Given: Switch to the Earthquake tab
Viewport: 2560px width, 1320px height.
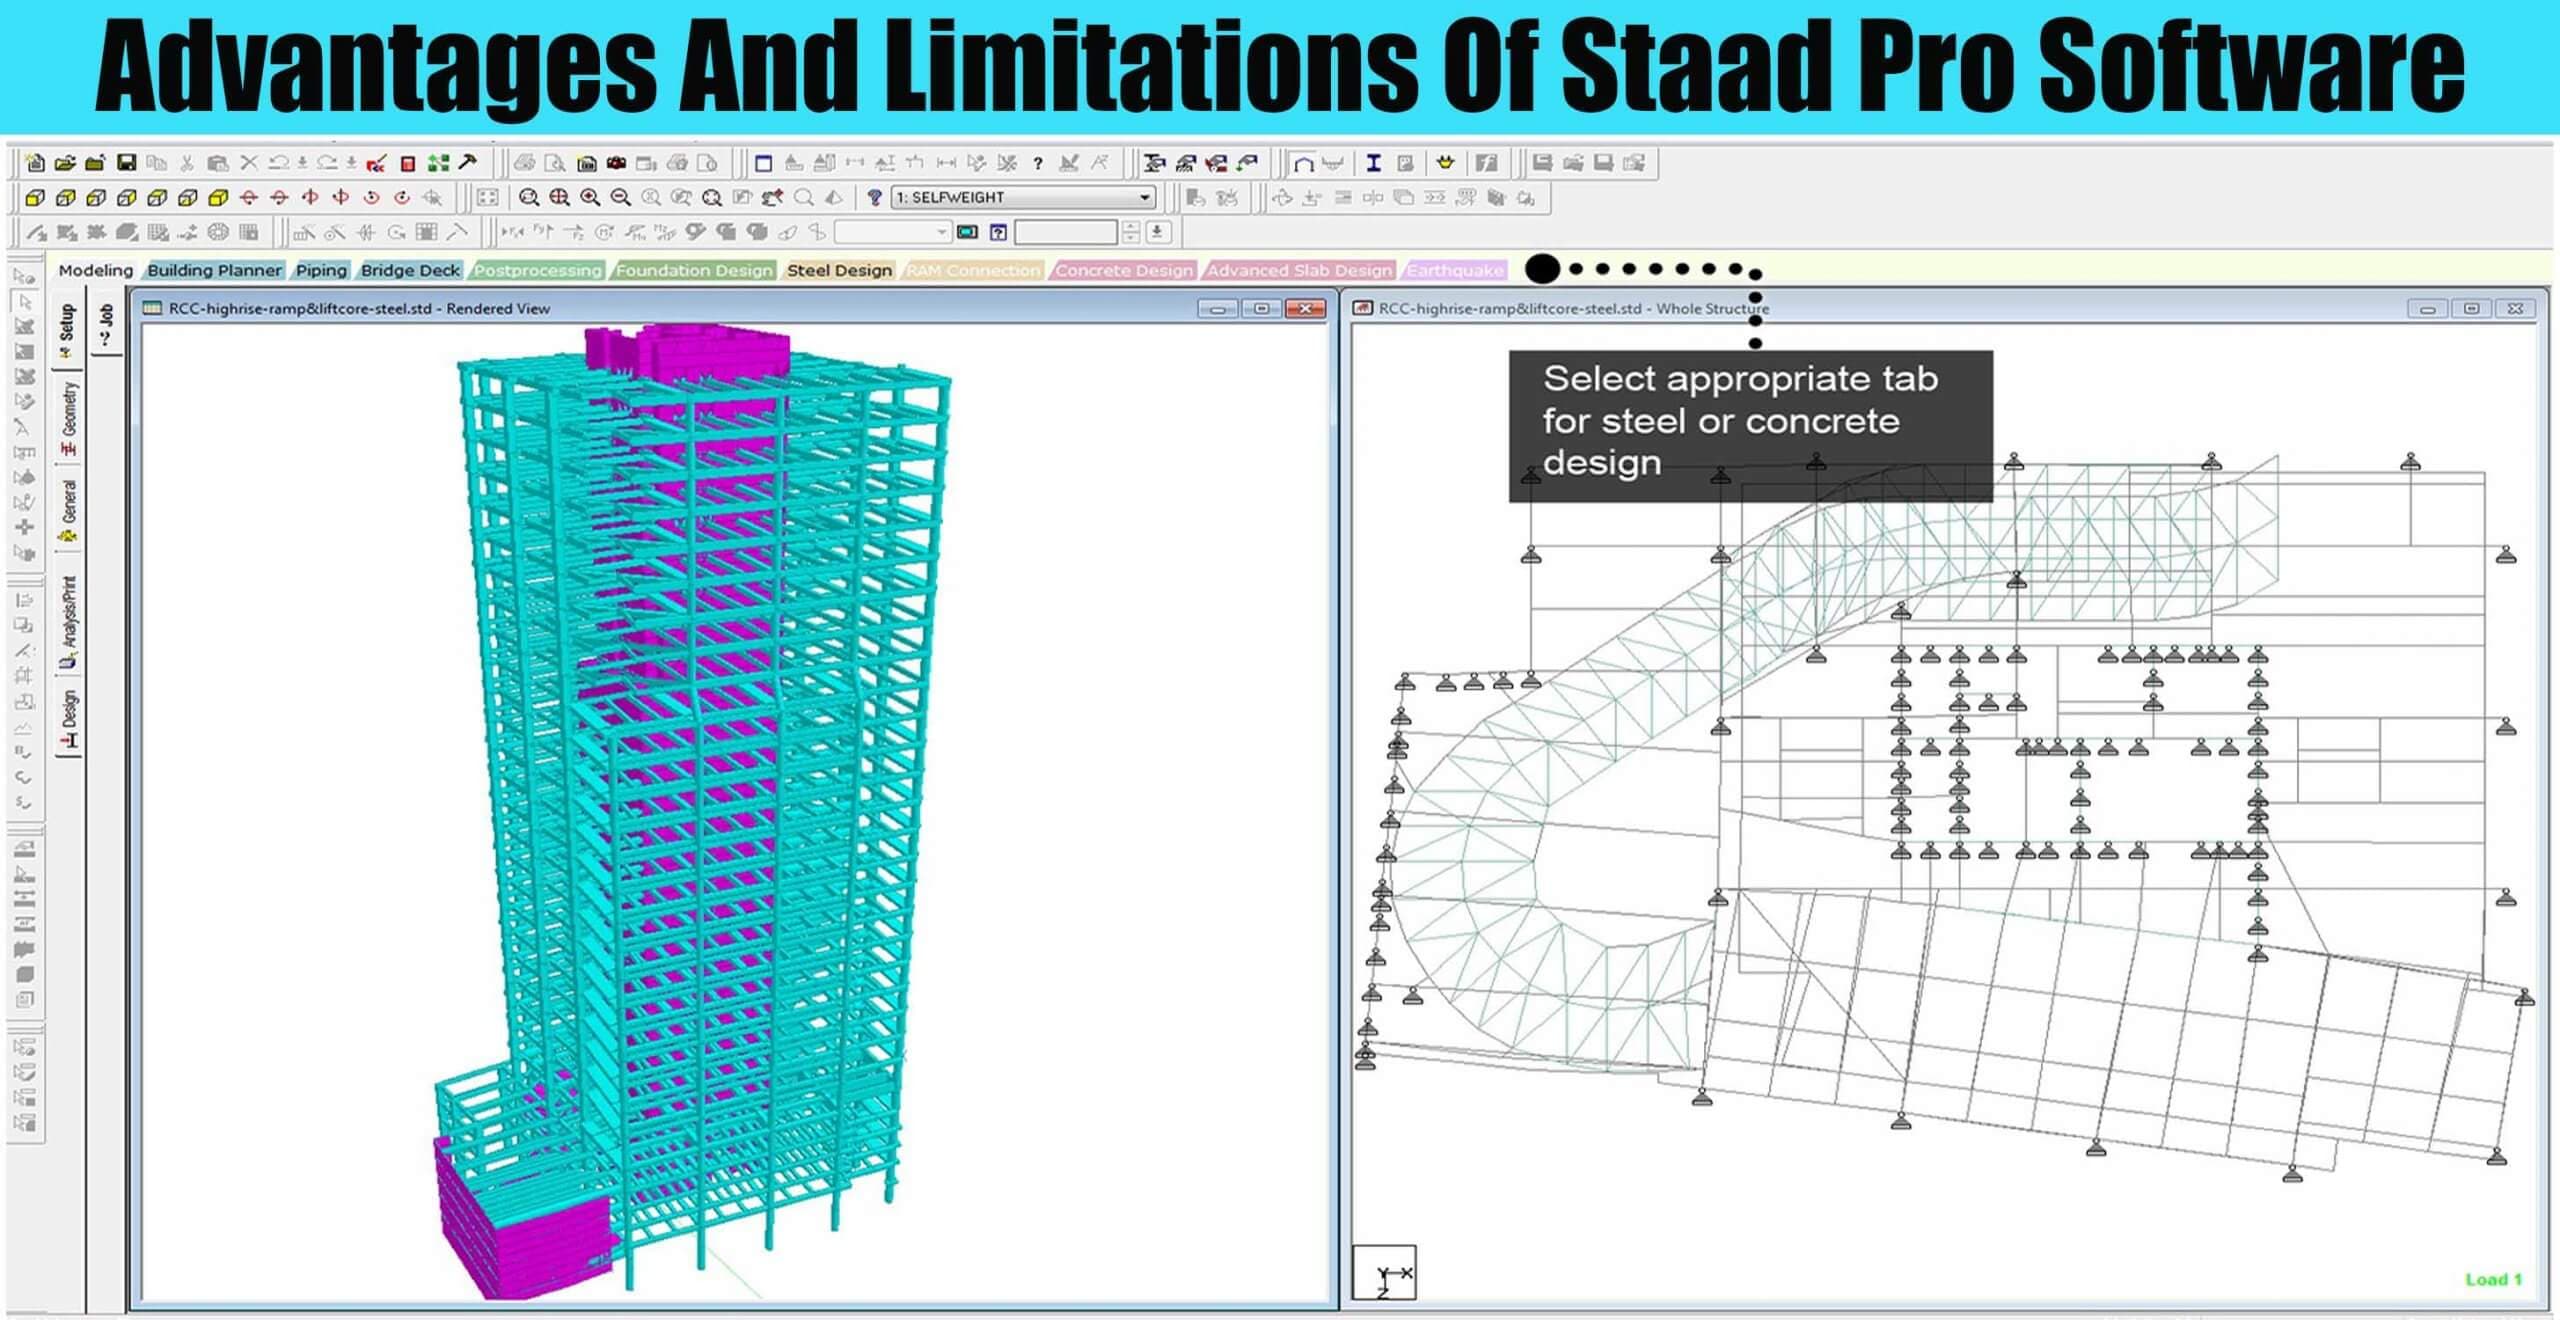Looking at the screenshot, I should (1455, 270).
